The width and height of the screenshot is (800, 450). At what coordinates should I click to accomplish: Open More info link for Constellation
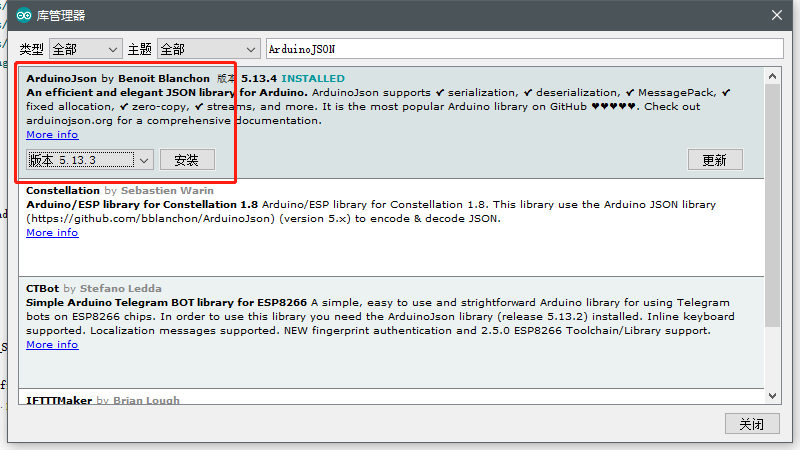(x=52, y=233)
